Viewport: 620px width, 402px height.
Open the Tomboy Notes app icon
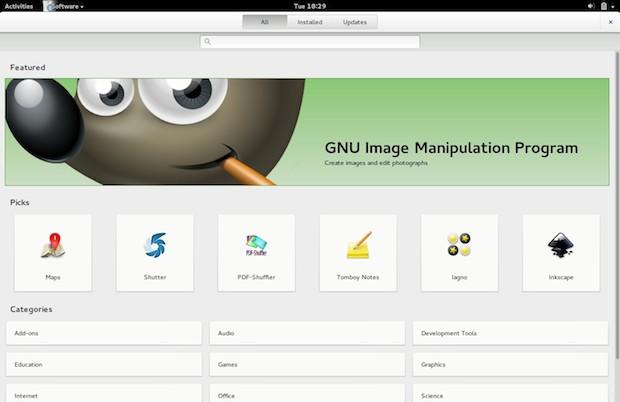point(358,245)
